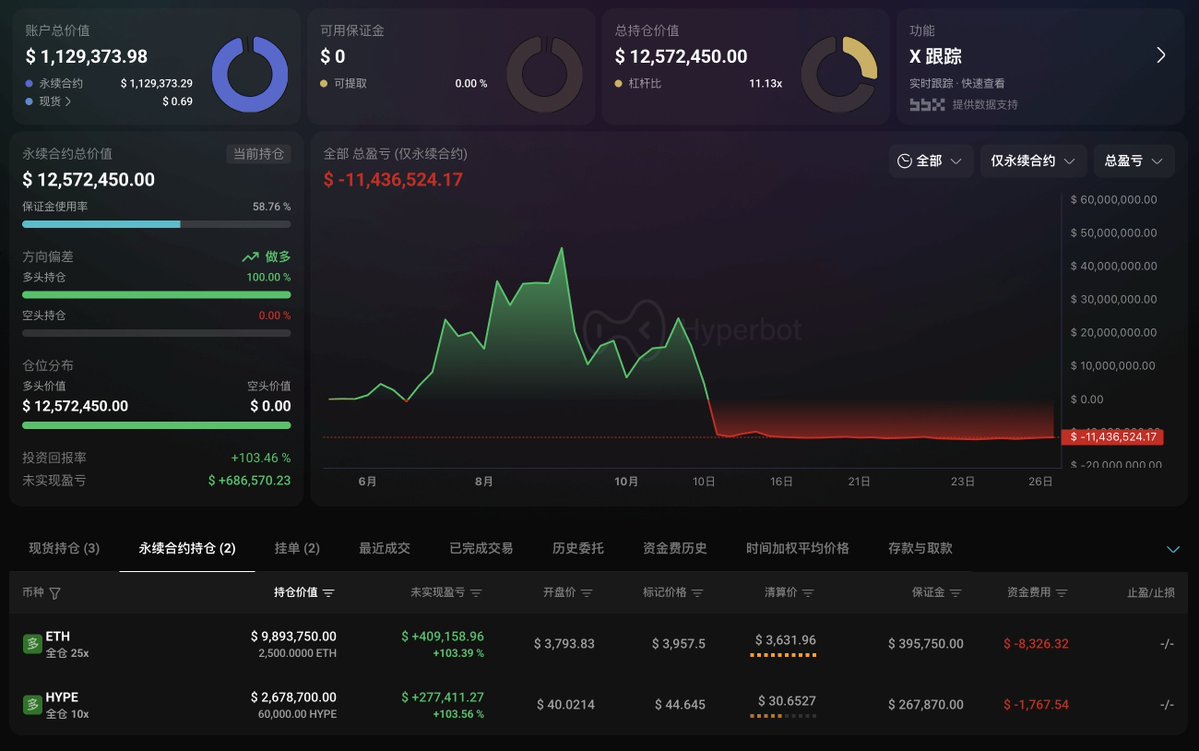Open the 已完成交易 tab
This screenshot has height=751, width=1199.
pyautogui.click(x=481, y=548)
